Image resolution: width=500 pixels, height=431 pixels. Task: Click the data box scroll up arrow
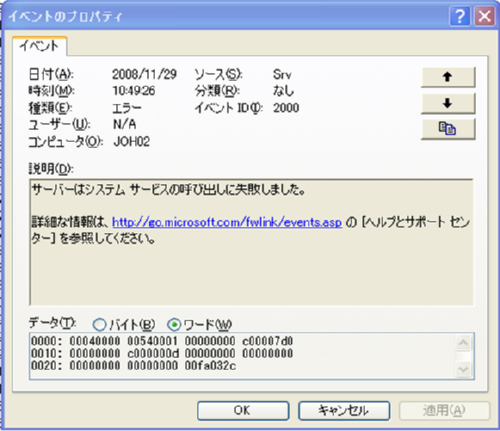pos(464,343)
